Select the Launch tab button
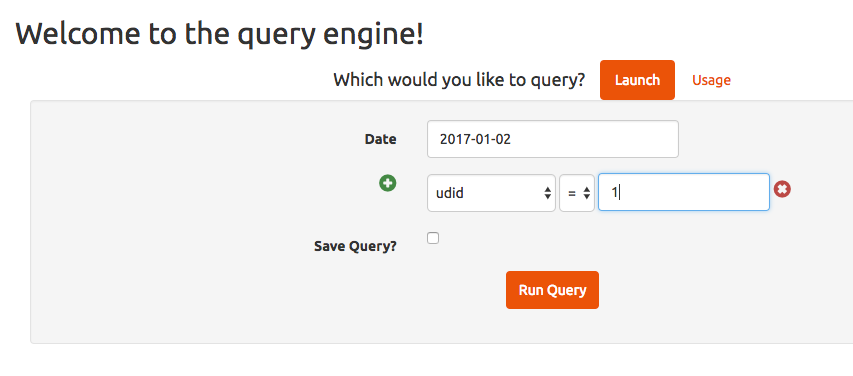This screenshot has height=376, width=853. (637, 80)
